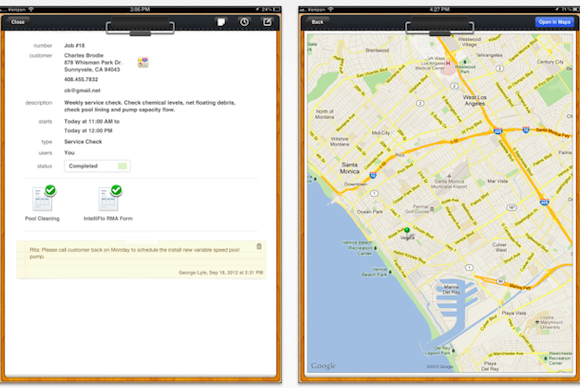Tap the Google logo on the map
Image resolution: width=580 pixels, height=388 pixels.
click(x=323, y=366)
